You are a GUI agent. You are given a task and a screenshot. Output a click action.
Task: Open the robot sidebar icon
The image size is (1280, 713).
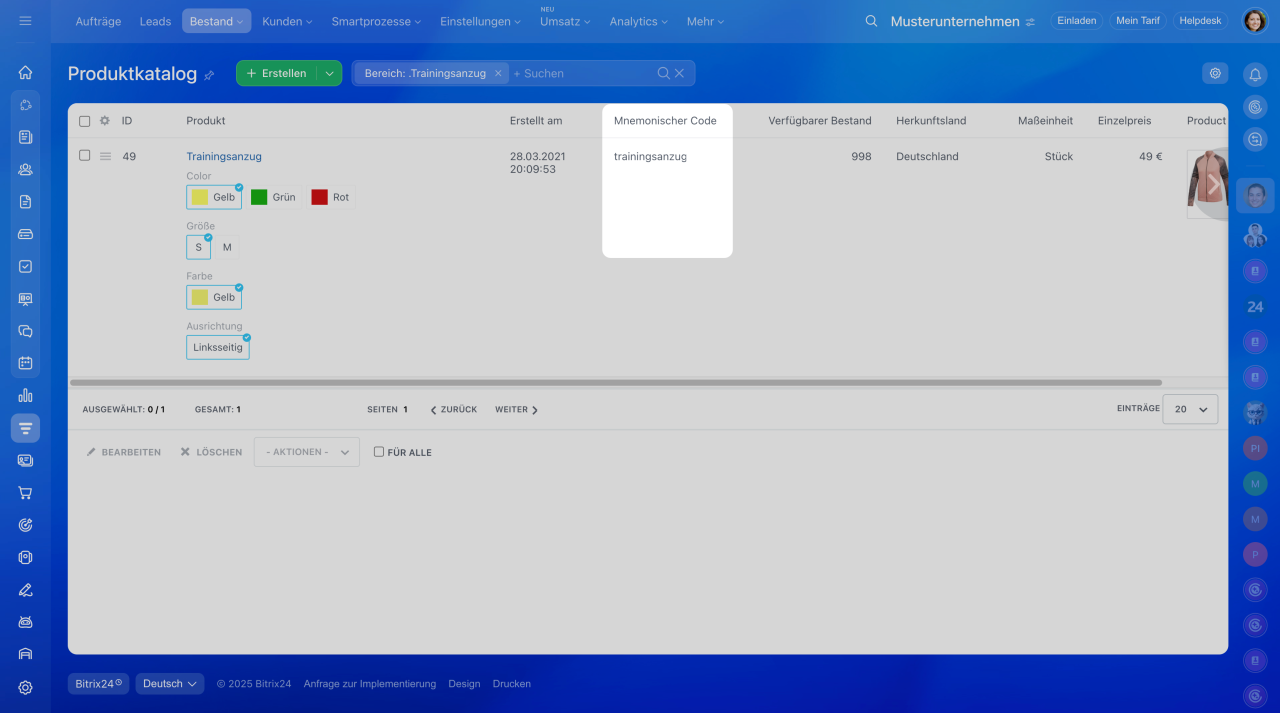pyautogui.click(x=25, y=621)
